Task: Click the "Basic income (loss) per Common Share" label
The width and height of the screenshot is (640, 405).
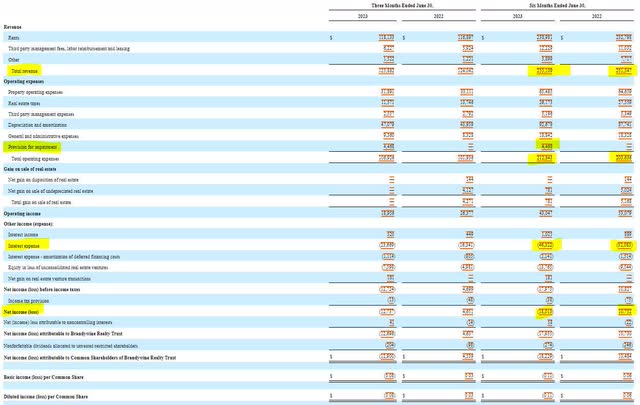Action: pos(43,377)
